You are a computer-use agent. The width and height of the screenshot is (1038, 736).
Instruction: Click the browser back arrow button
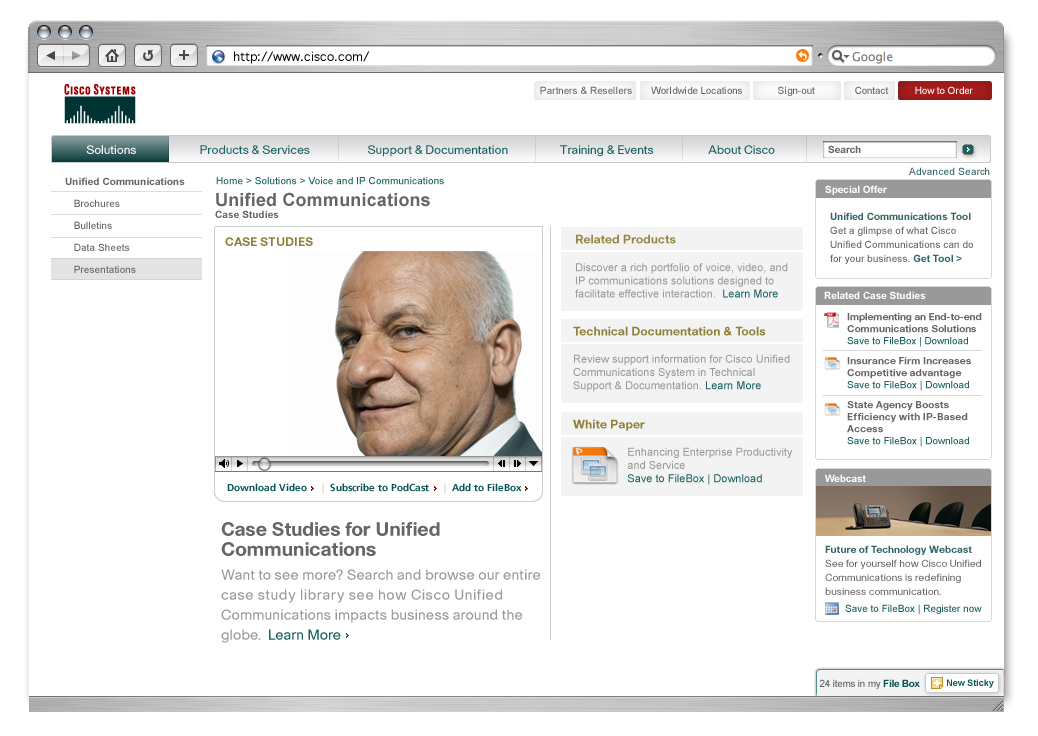(x=51, y=56)
